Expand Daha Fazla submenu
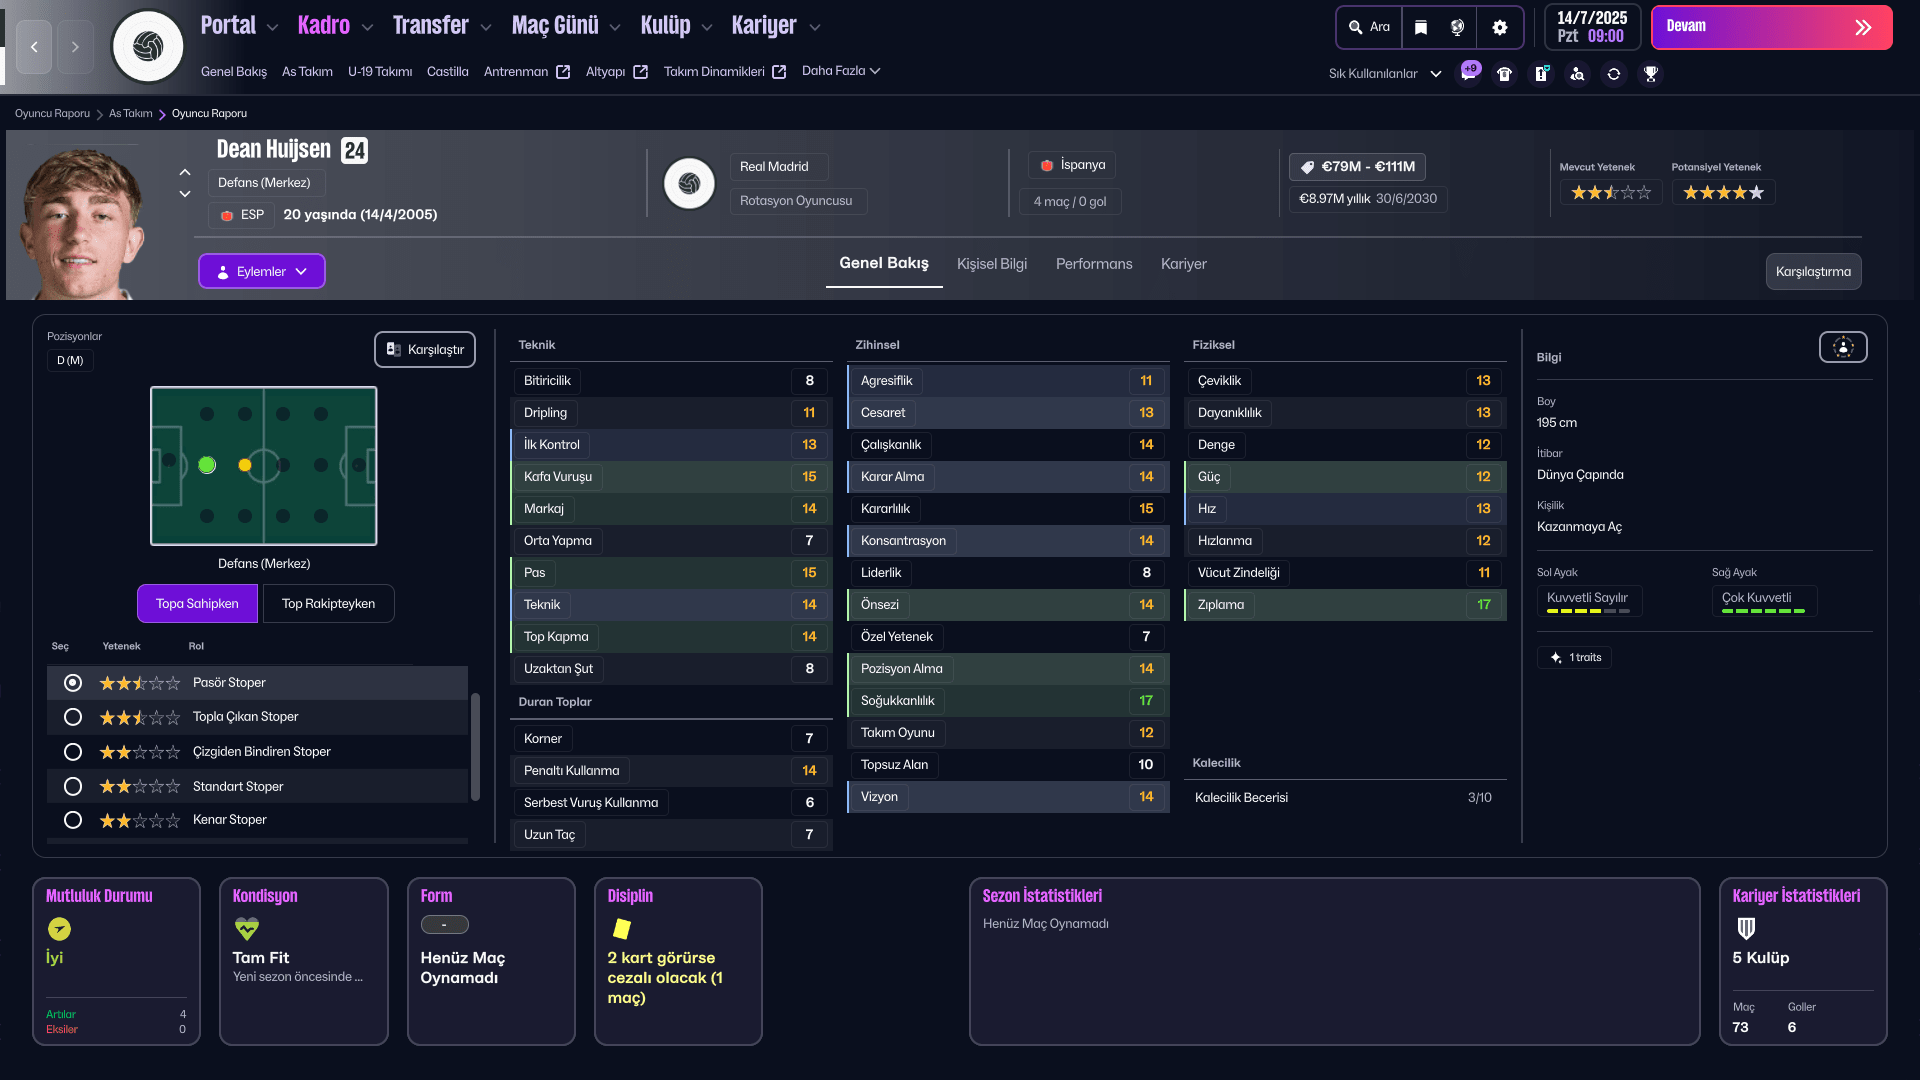Screen dimensions: 1920x1080 click(840, 71)
